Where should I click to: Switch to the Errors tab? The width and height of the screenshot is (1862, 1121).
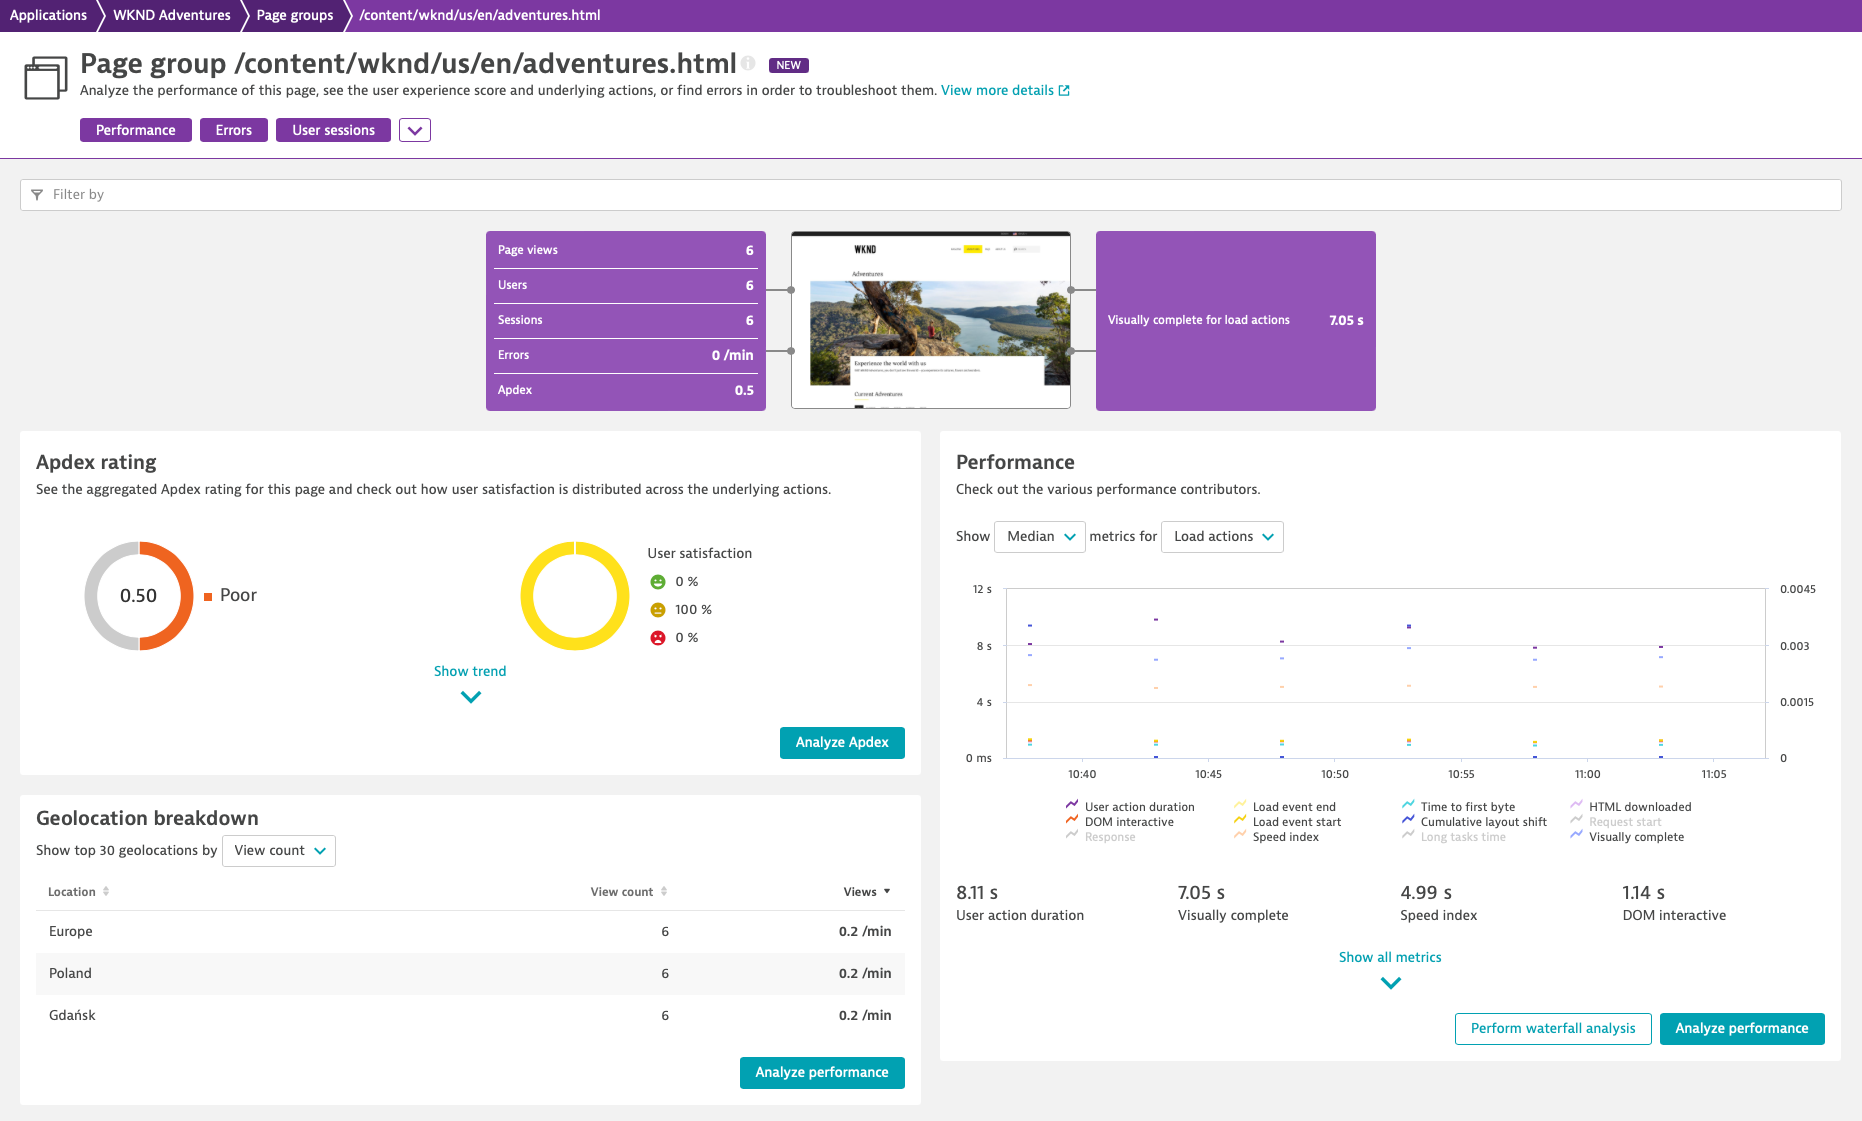click(x=233, y=129)
